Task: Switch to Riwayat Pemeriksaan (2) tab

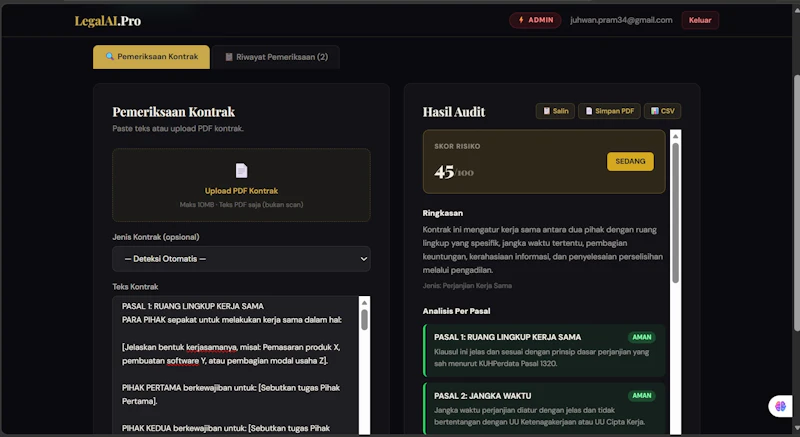Action: pos(276,57)
